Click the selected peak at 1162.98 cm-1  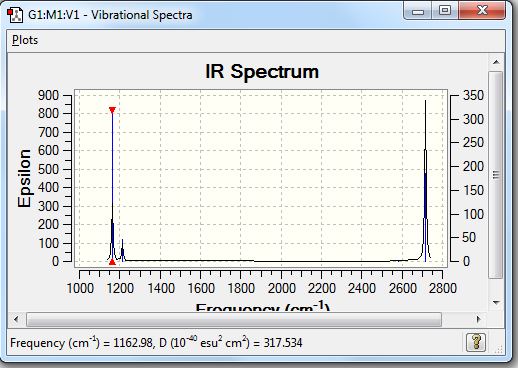coord(112,187)
